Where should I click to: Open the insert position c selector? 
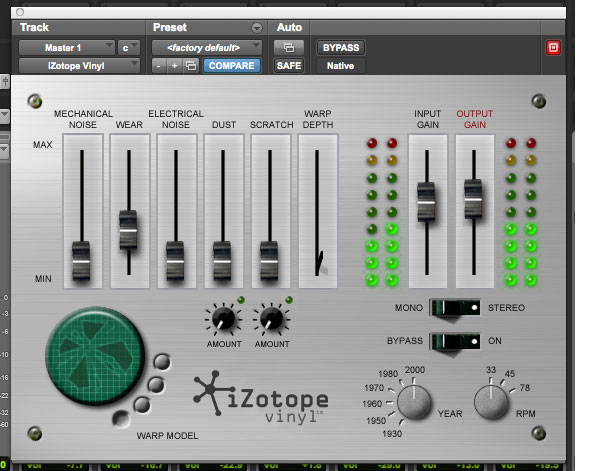[x=129, y=48]
